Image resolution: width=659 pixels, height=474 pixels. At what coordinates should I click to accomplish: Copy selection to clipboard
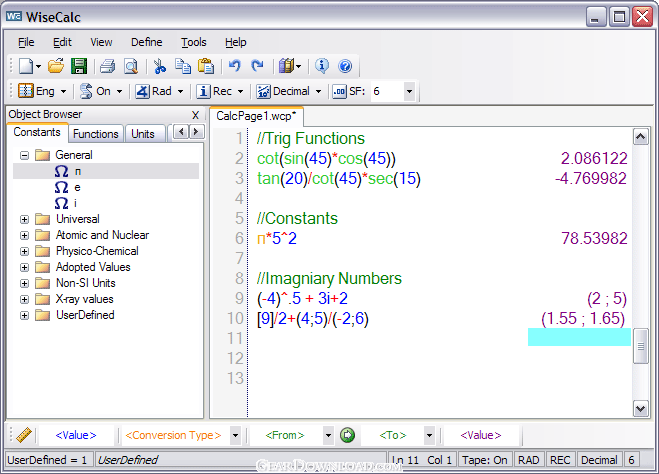183,66
